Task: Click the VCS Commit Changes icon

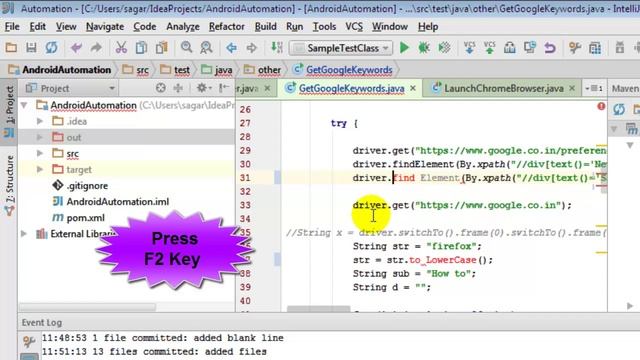Action: pyautogui.click(x=489, y=48)
